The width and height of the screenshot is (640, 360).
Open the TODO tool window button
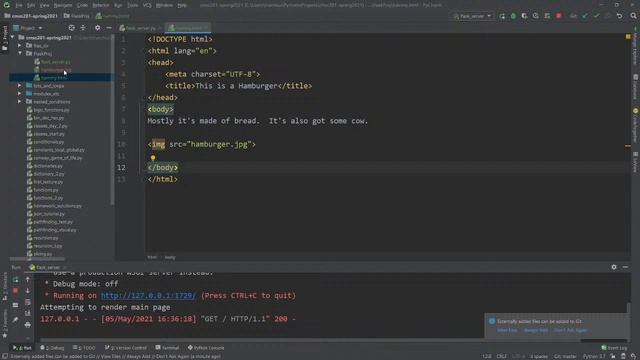(84, 348)
